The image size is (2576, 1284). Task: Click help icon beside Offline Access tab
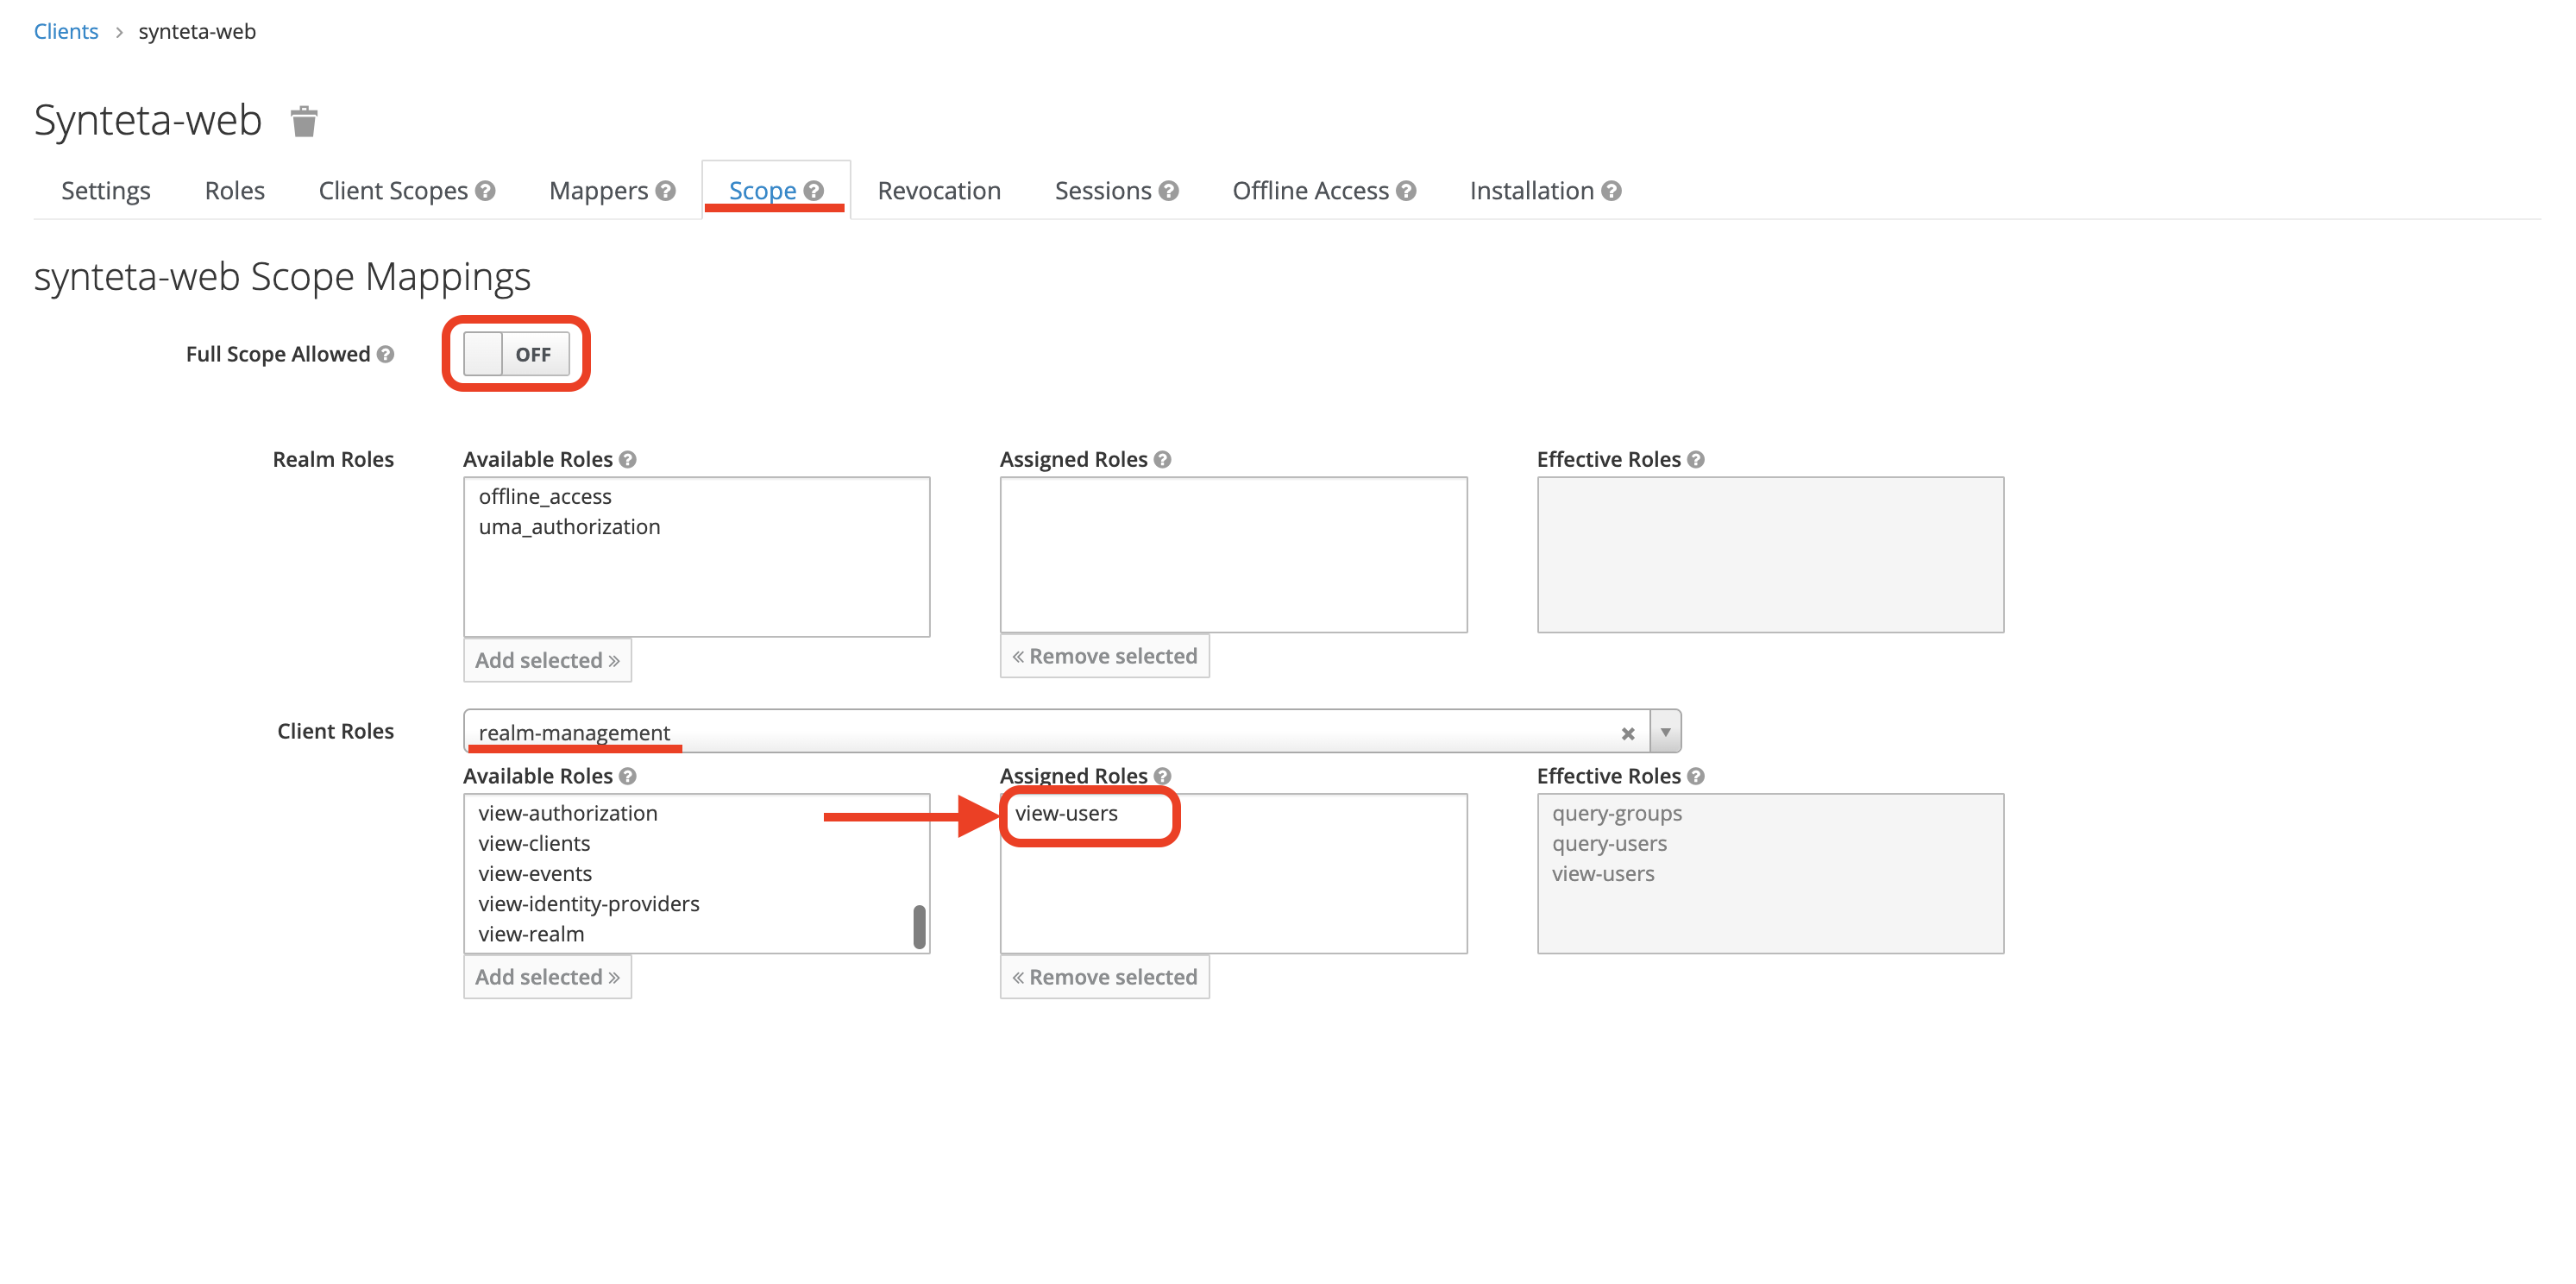coord(1406,190)
